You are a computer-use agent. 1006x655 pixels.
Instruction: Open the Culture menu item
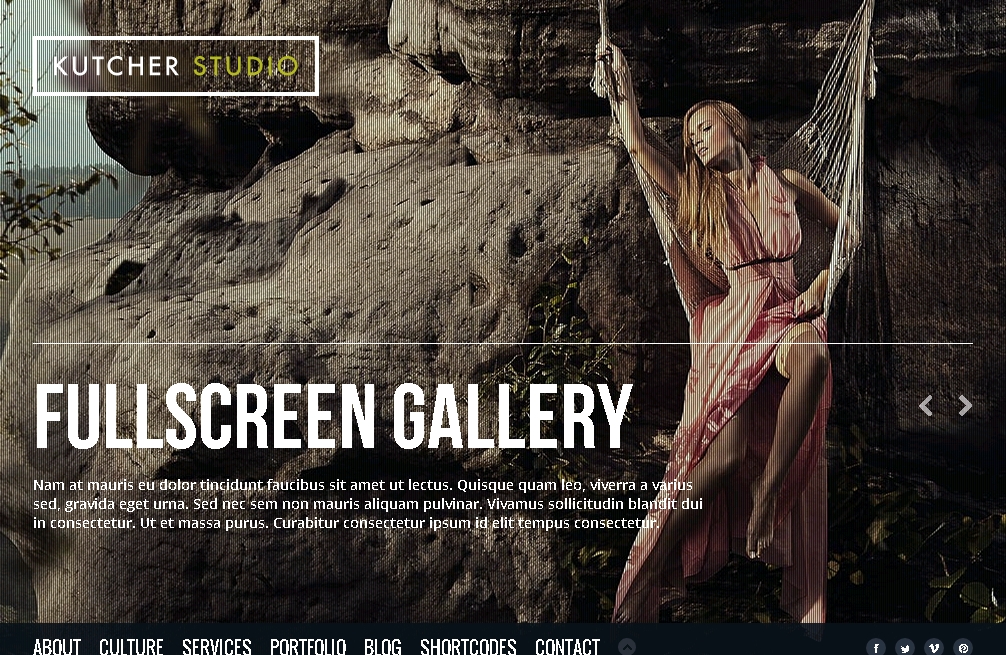point(131,646)
